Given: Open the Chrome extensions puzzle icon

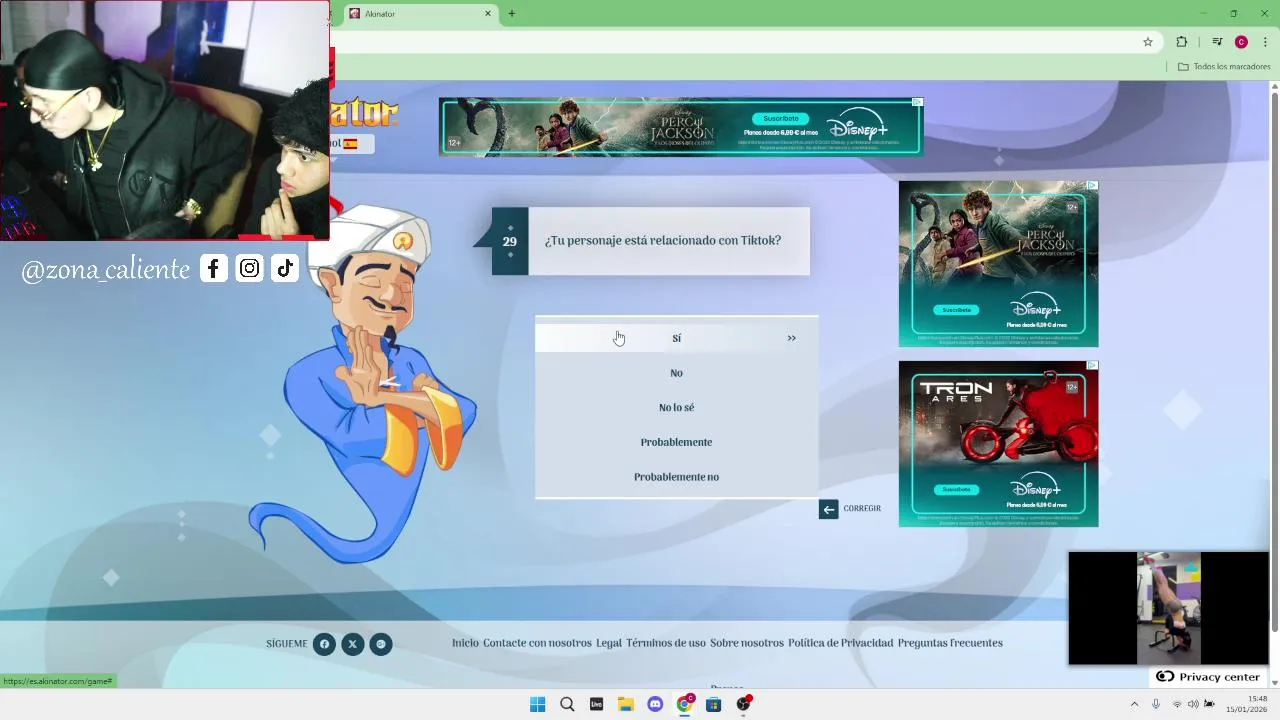Looking at the screenshot, I should [x=1182, y=42].
